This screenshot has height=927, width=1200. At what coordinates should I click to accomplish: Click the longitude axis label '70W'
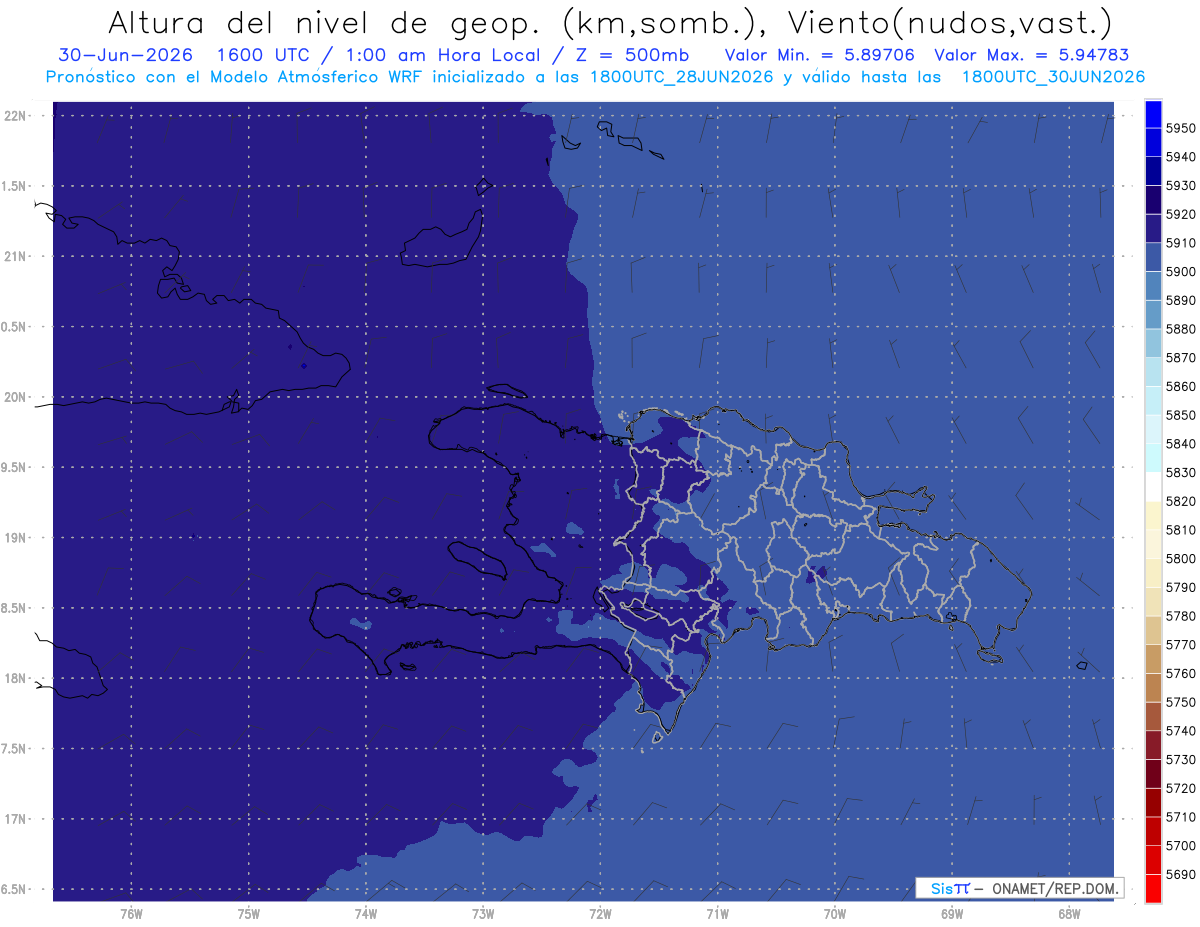tap(835, 914)
